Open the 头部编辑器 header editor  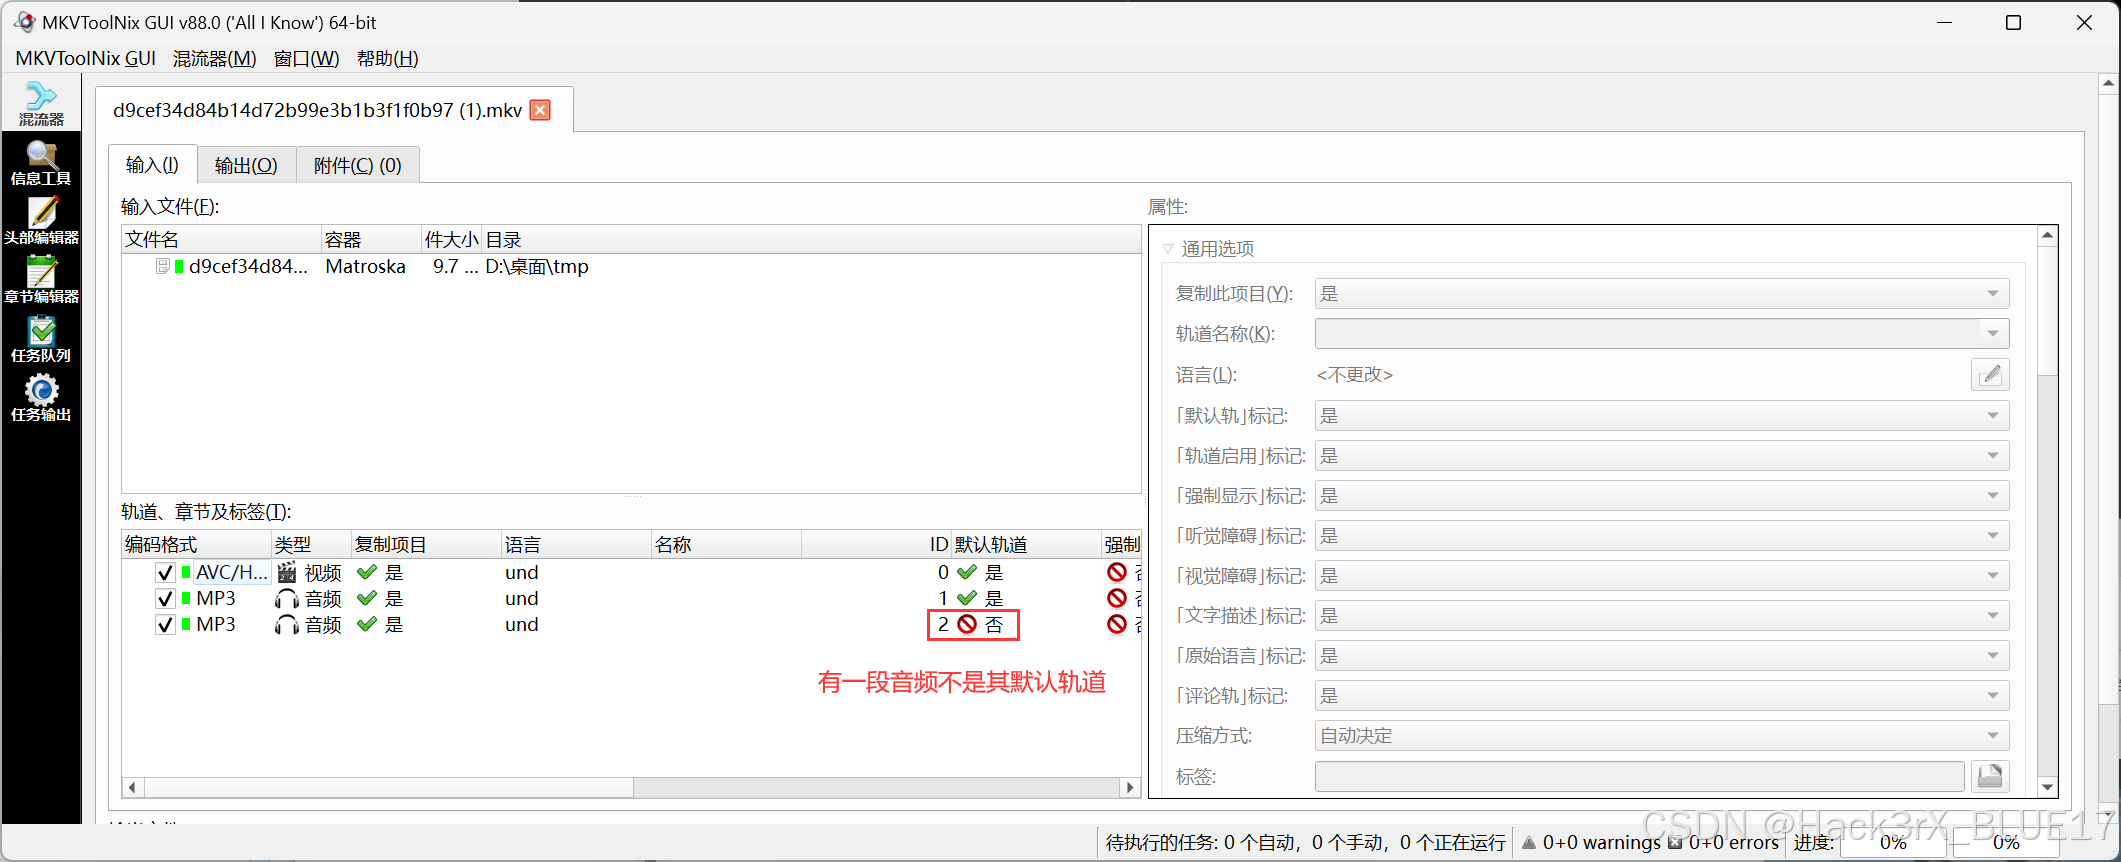tap(41, 222)
